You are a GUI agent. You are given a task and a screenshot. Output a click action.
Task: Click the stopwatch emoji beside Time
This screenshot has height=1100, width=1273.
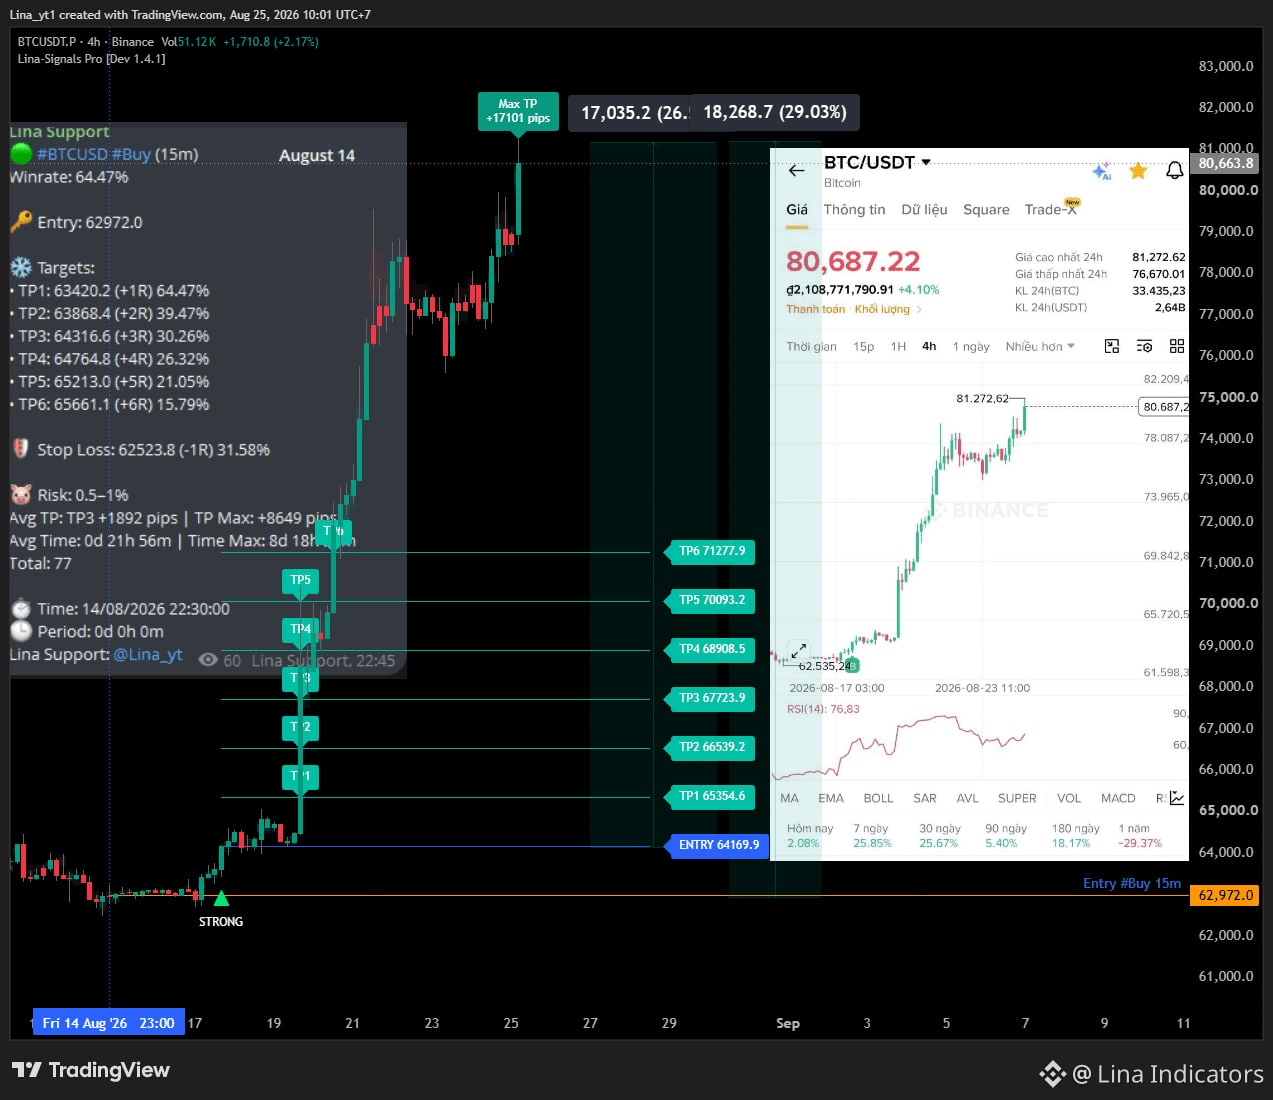pos(21,608)
